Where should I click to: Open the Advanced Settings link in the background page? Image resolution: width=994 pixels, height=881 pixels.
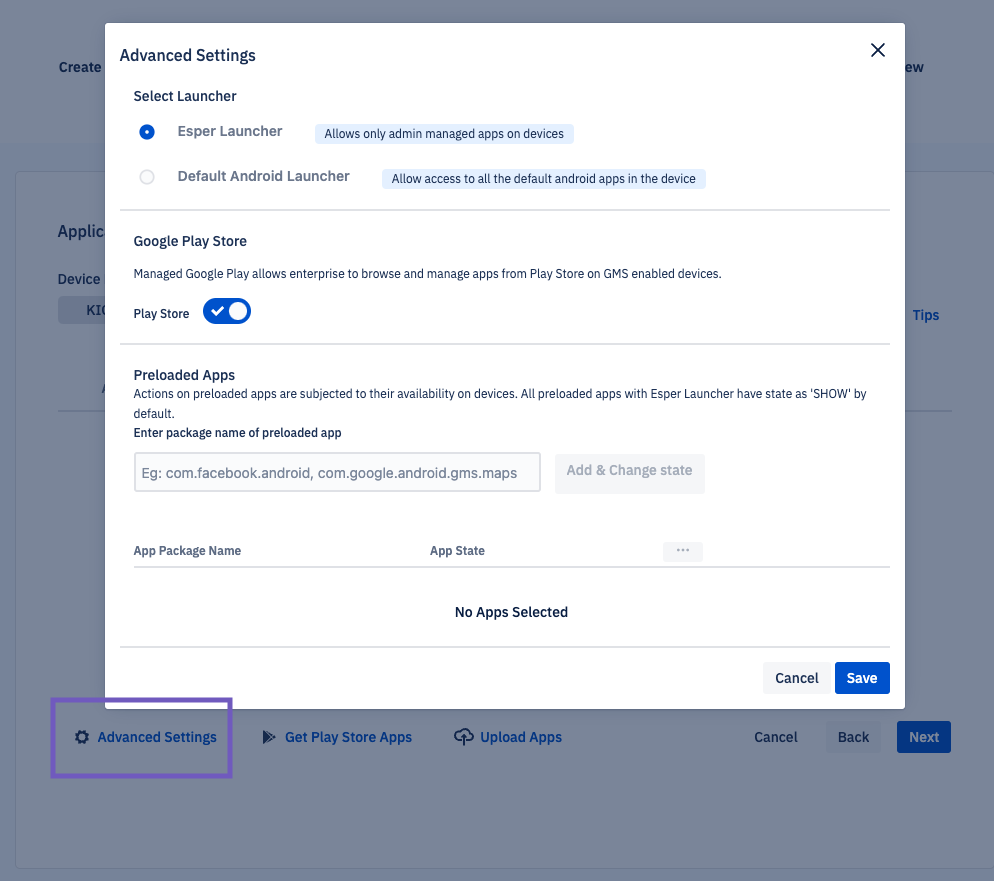coord(157,737)
